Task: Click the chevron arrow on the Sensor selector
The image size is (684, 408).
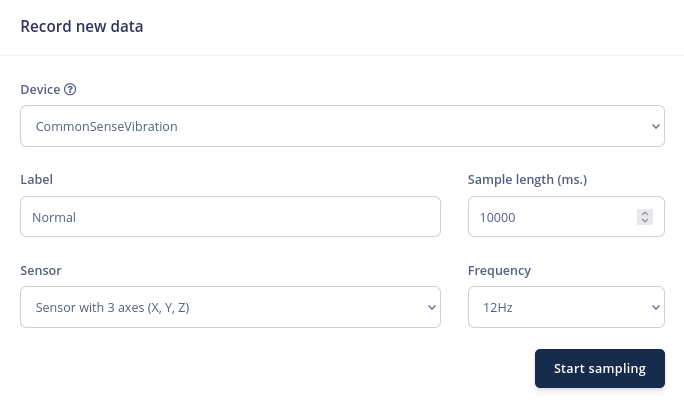Action: 431,307
